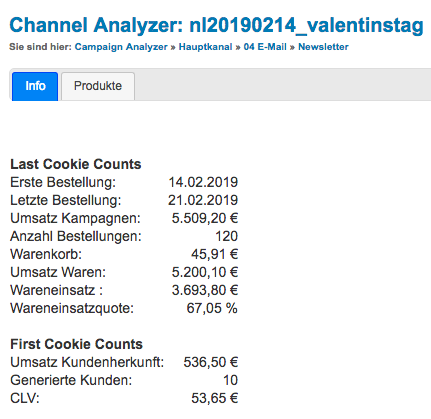Click the First Cookie Counts heading
The width and height of the screenshot is (431, 419).
pos(76,344)
